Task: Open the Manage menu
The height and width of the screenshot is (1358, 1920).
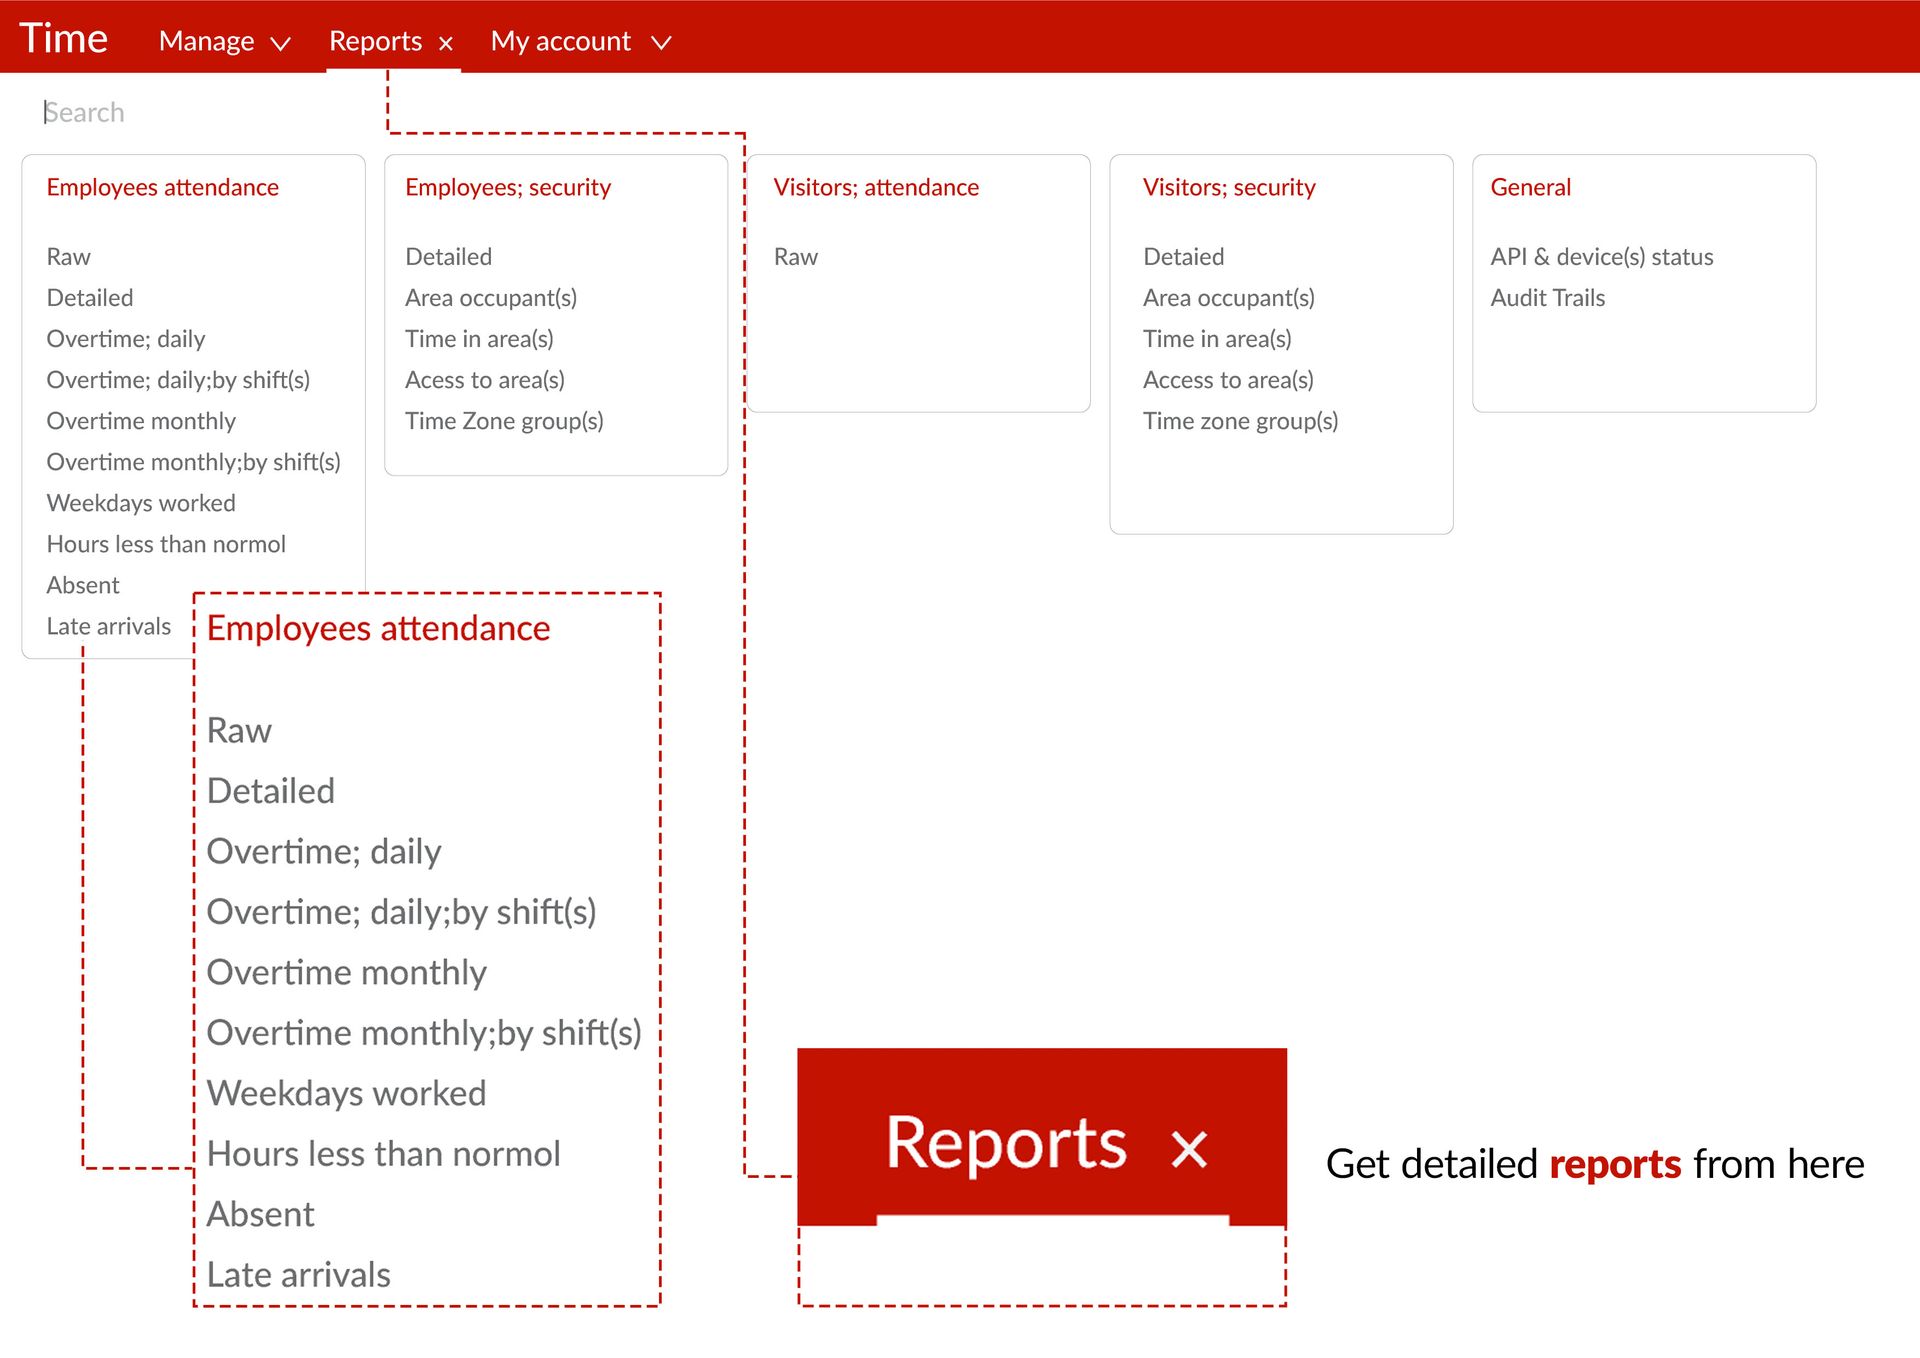Action: click(x=206, y=41)
